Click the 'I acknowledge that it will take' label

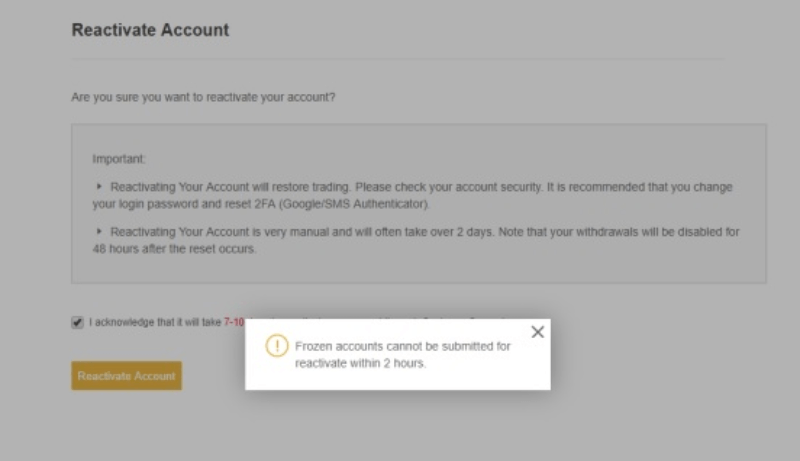point(155,322)
